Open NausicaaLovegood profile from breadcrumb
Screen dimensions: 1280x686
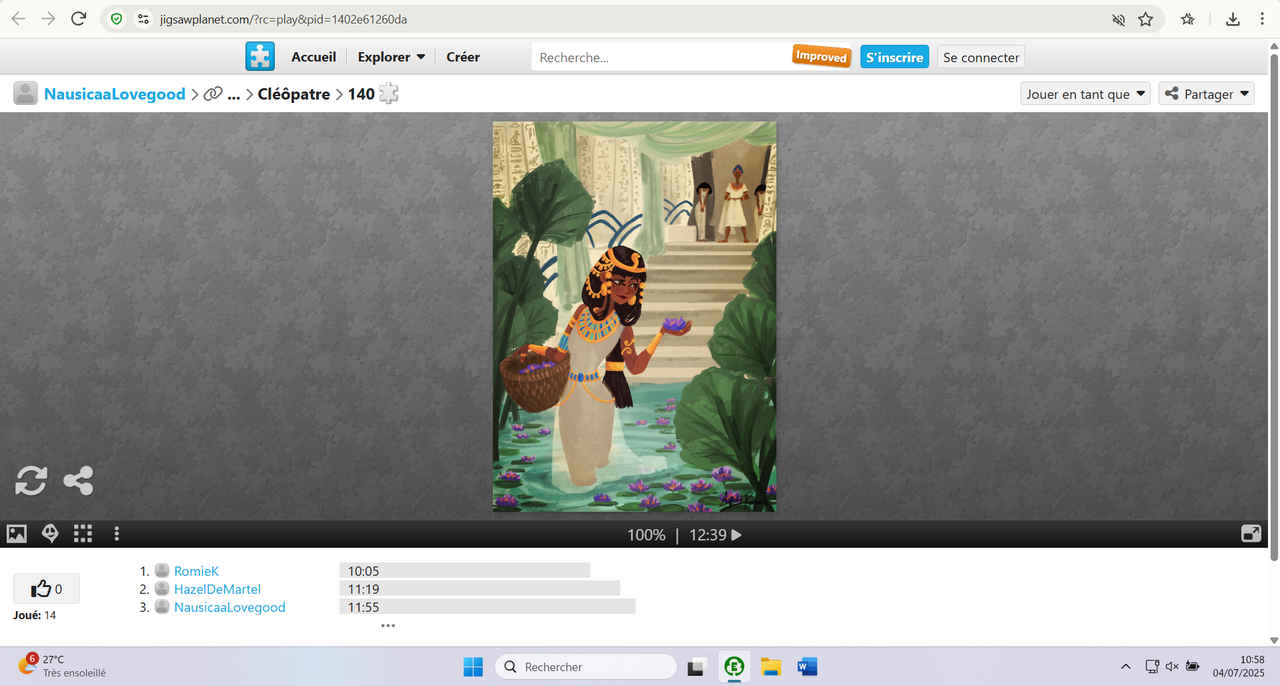(115, 94)
